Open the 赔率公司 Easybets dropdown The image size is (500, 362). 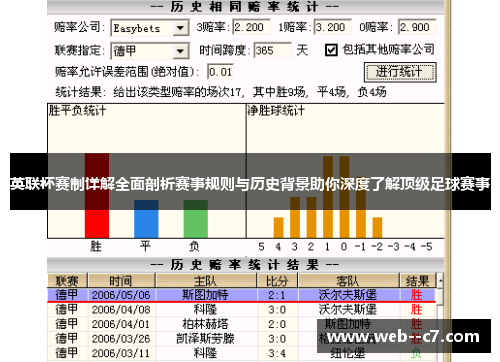[180, 28]
